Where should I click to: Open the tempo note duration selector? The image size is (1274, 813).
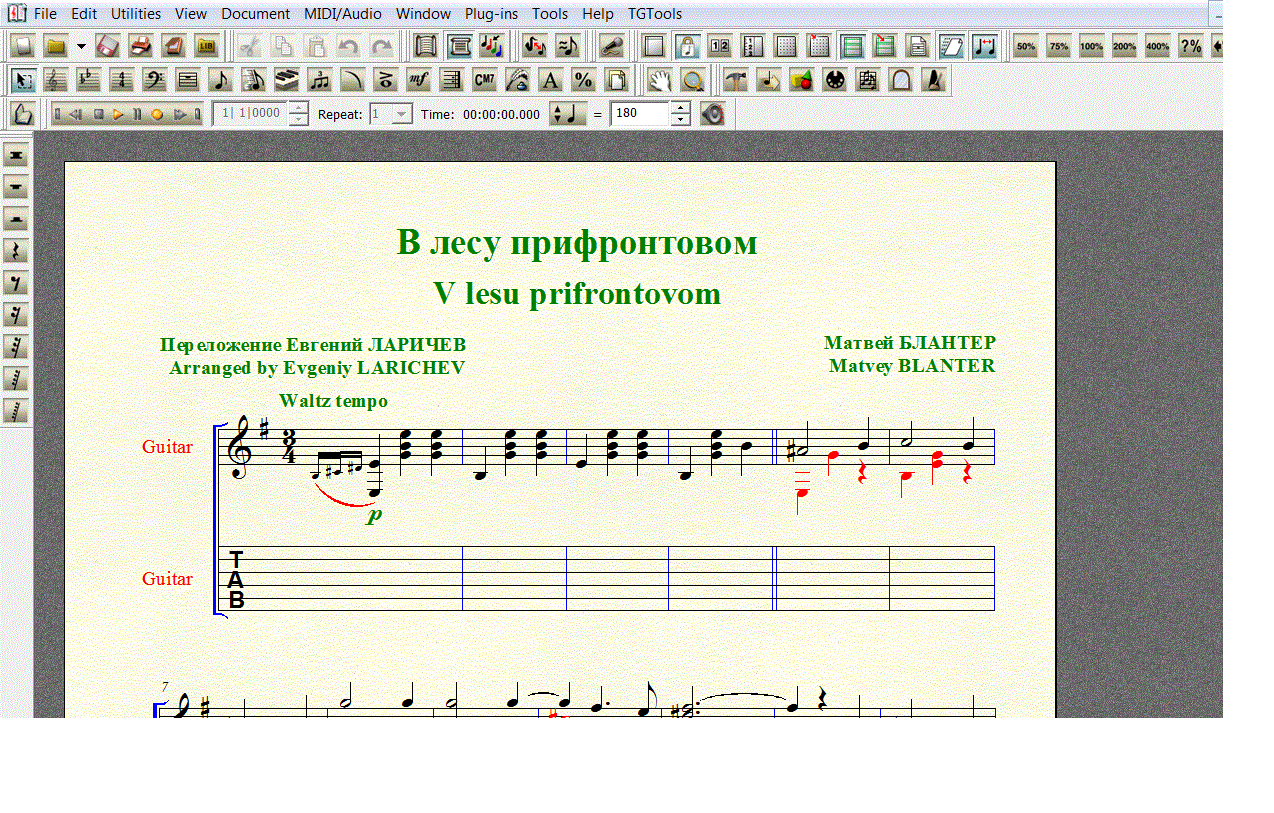pos(565,114)
